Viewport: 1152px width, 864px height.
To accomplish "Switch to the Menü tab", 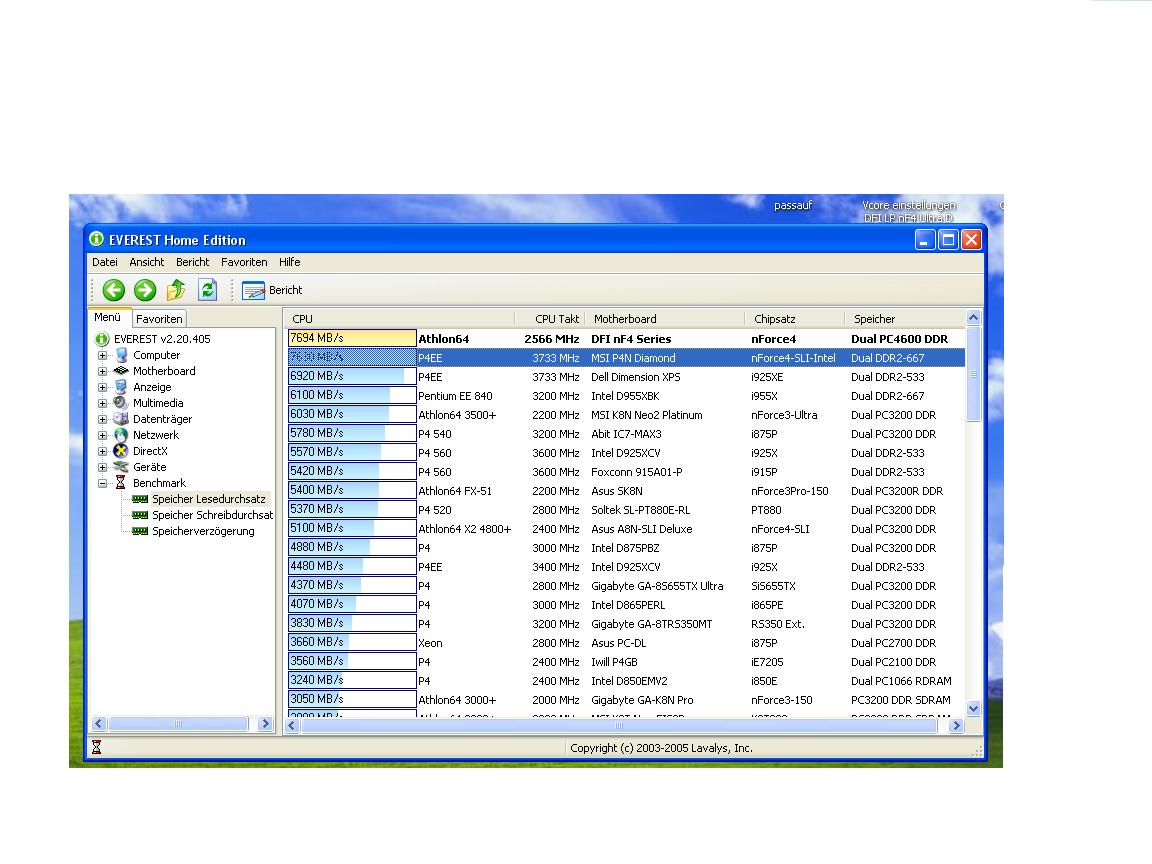I will [x=107, y=317].
